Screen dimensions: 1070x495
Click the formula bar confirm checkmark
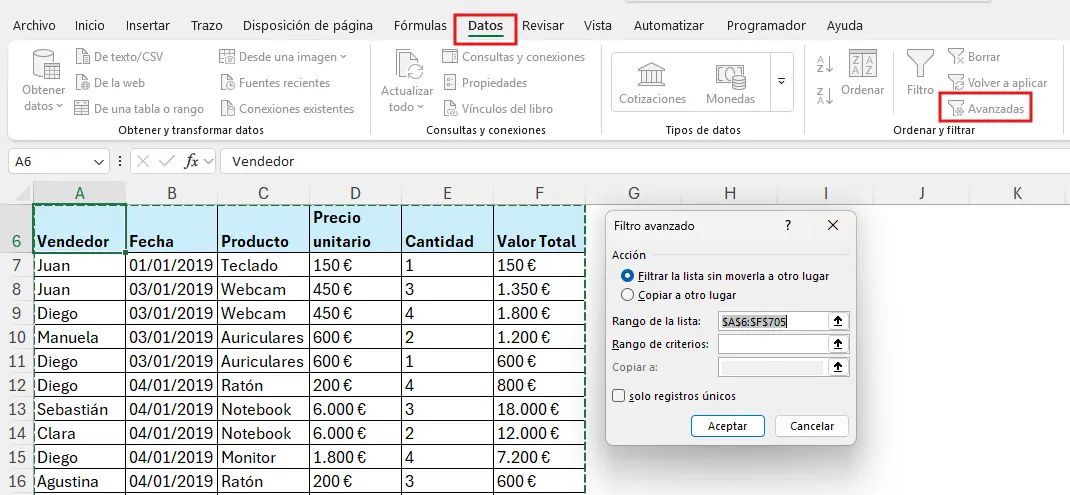pyautogui.click(x=167, y=162)
